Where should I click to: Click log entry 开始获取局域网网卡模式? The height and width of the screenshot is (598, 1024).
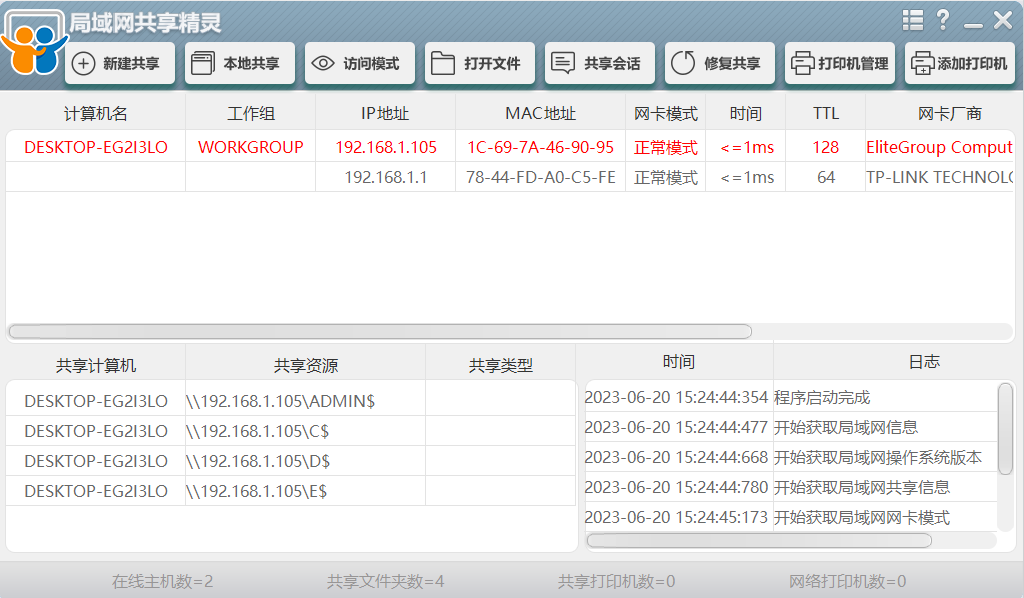tap(862, 518)
